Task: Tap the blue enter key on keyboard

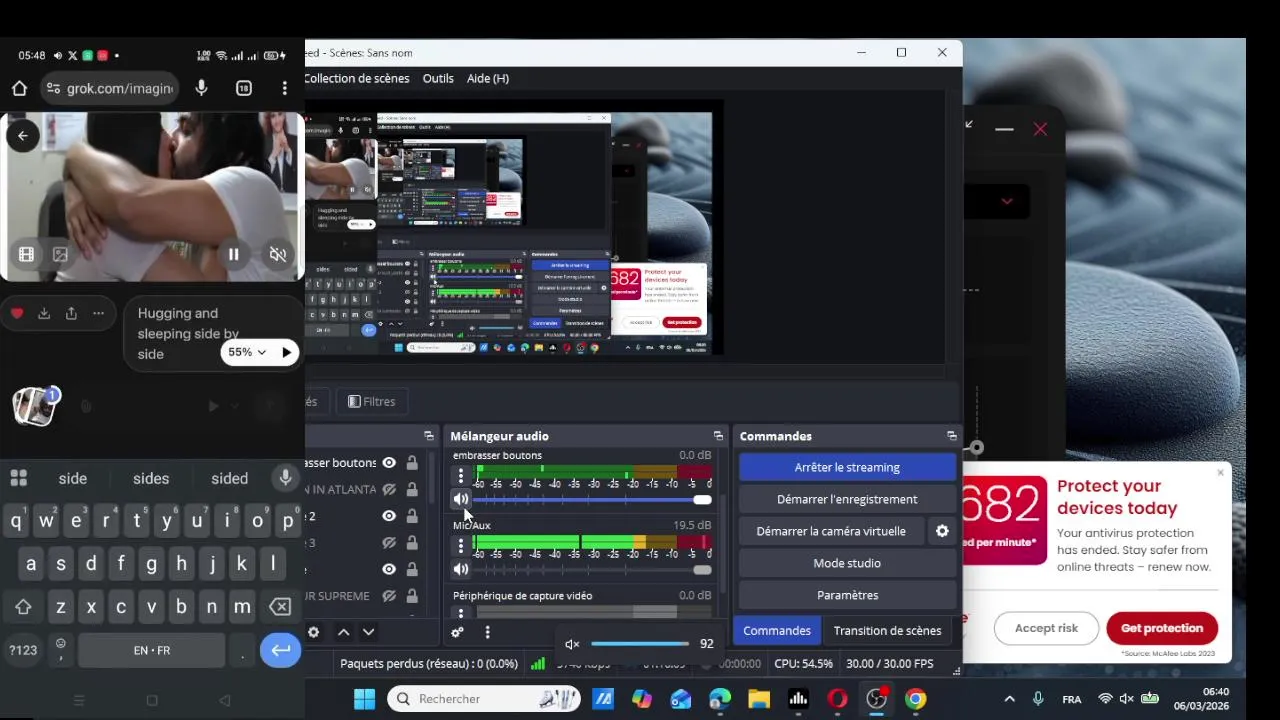Action: pyautogui.click(x=281, y=650)
